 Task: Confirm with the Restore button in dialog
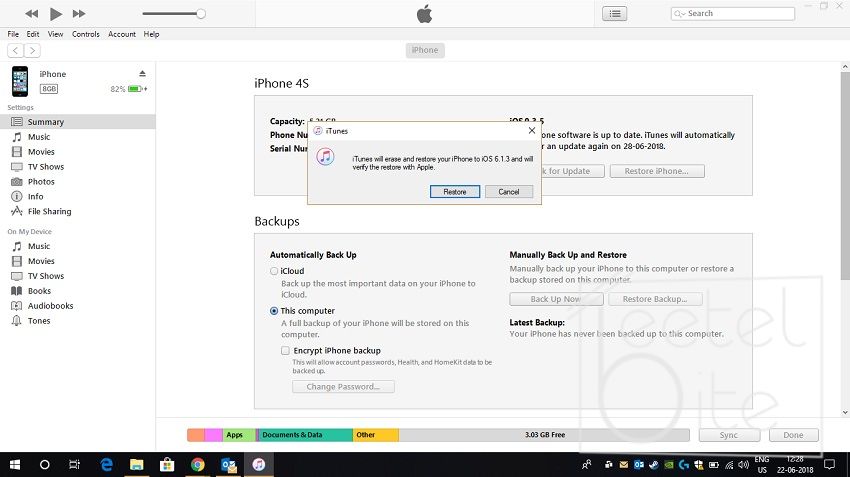(x=455, y=192)
